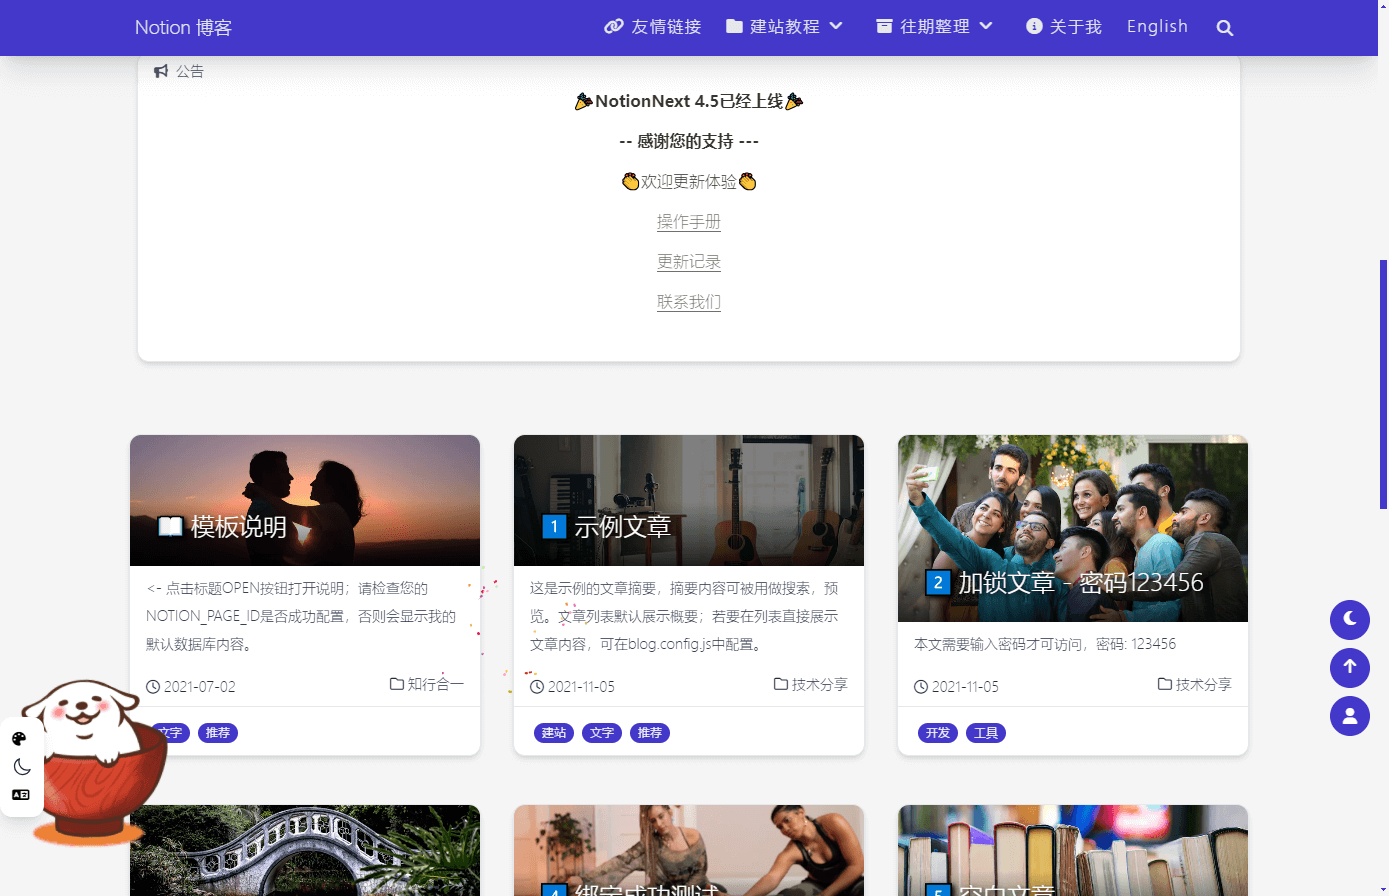Click the translate icon in the left widget

(20, 794)
